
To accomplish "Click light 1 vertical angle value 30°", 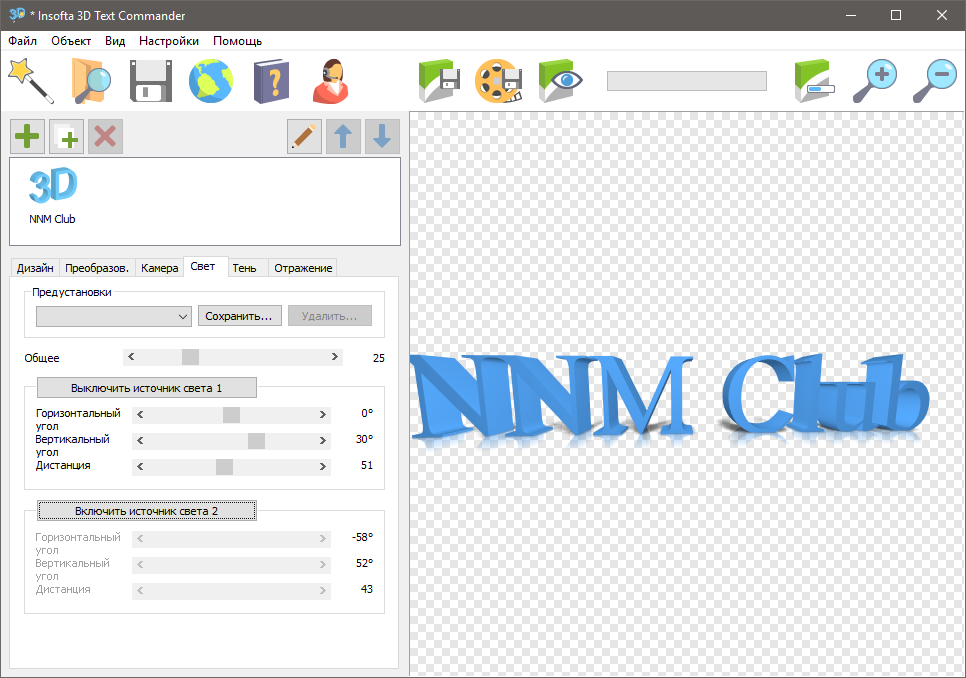I will click(365, 439).
